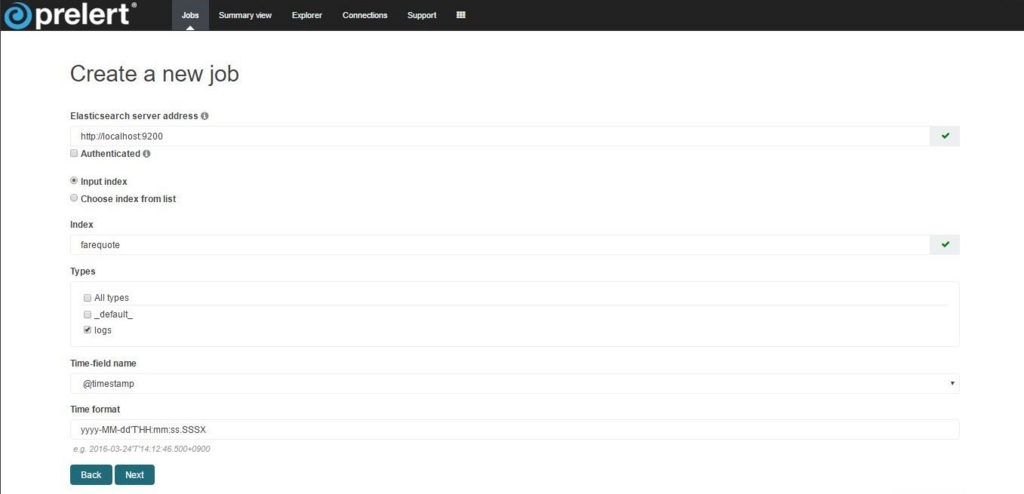Viewport: 1024px width, 494px height.
Task: Select the Input index radio button
Action: point(74,181)
